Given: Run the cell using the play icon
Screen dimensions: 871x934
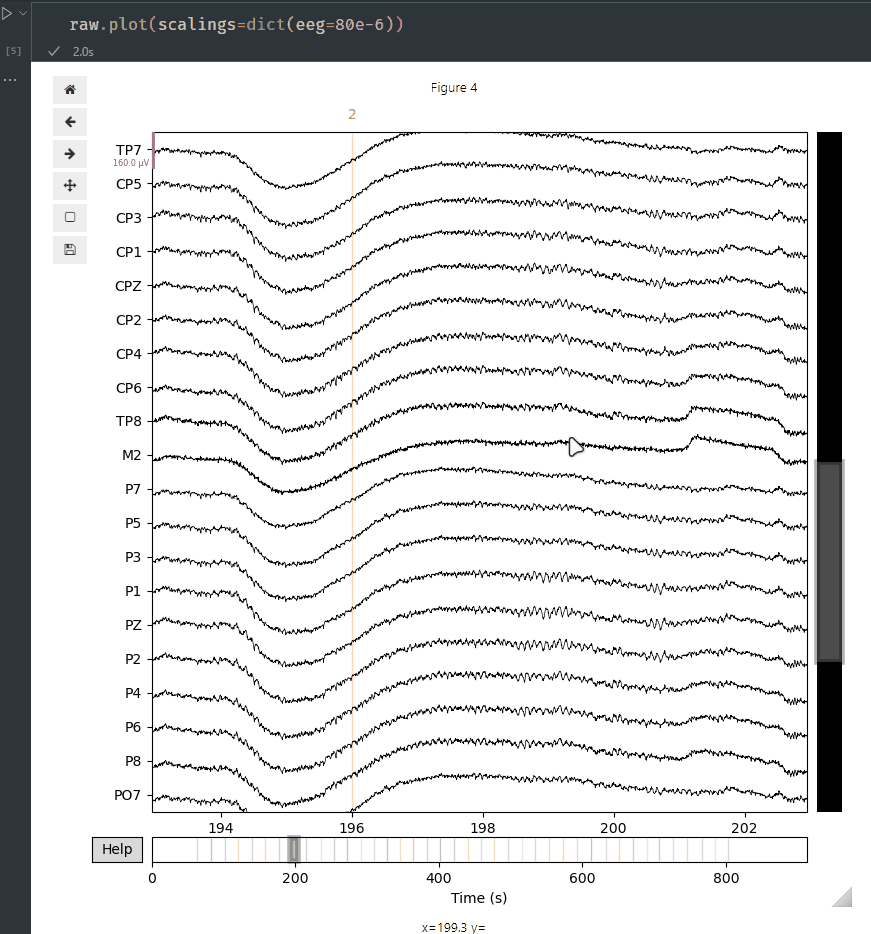Looking at the screenshot, I should 10,12.
